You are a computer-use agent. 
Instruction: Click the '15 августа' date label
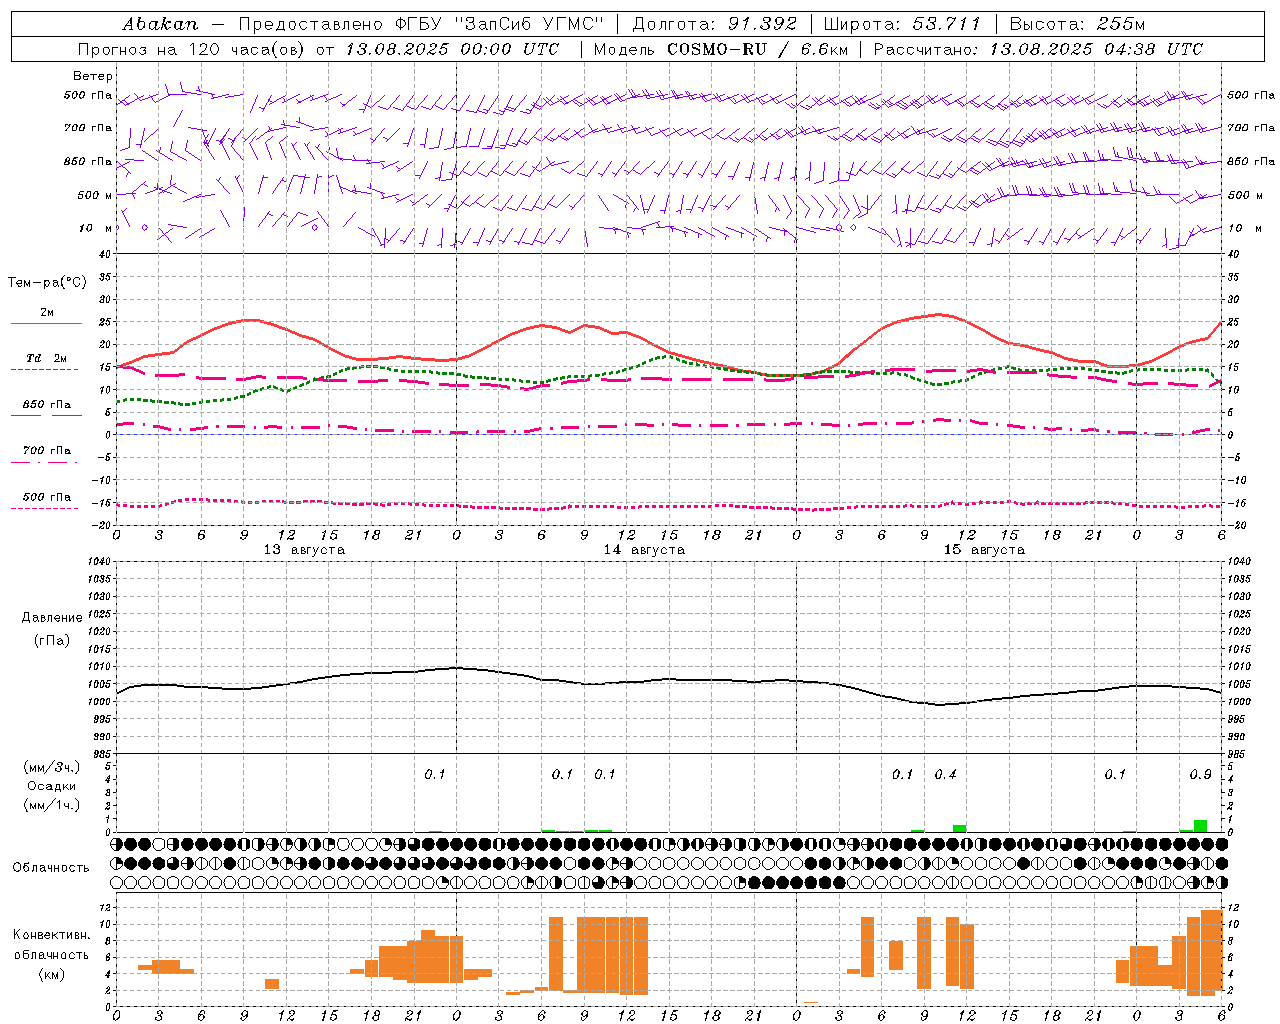[984, 550]
